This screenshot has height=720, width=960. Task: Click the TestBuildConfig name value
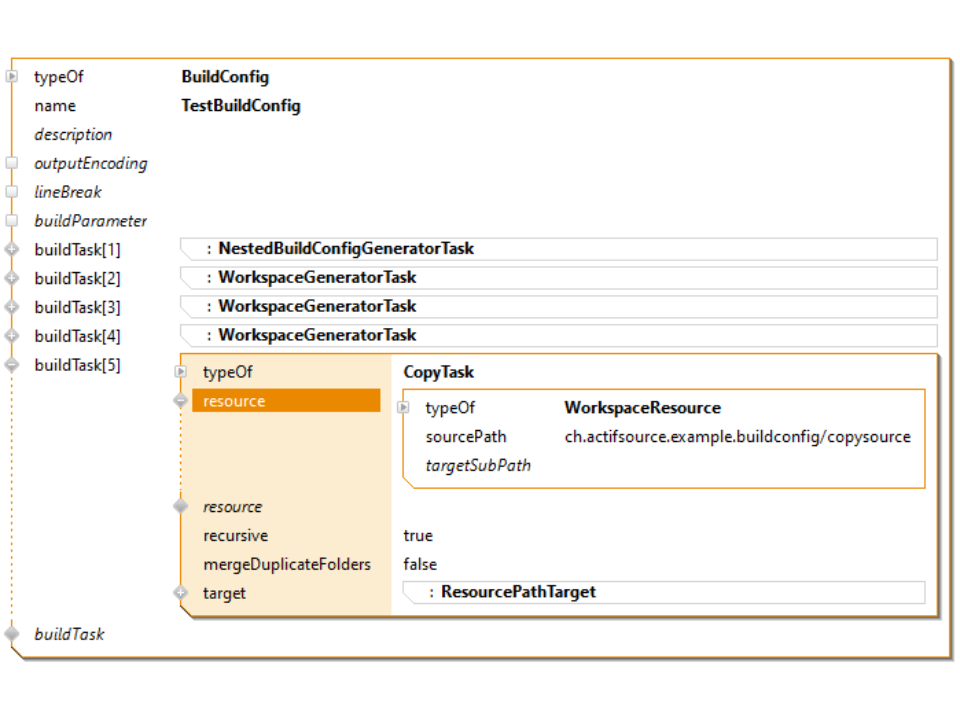click(241, 106)
